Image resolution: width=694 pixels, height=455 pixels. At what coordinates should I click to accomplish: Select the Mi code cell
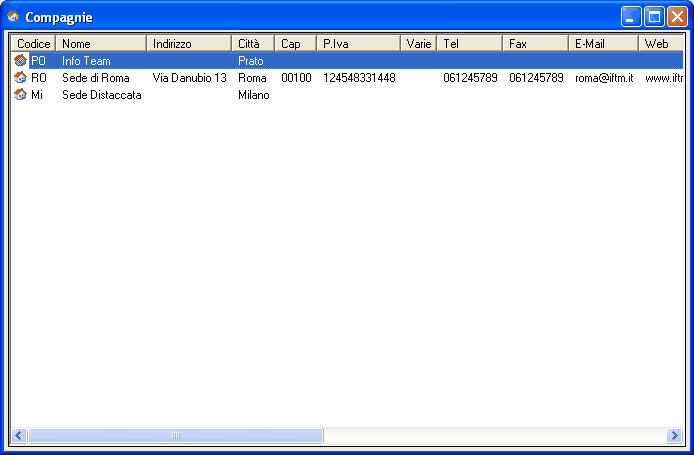[x=37, y=95]
